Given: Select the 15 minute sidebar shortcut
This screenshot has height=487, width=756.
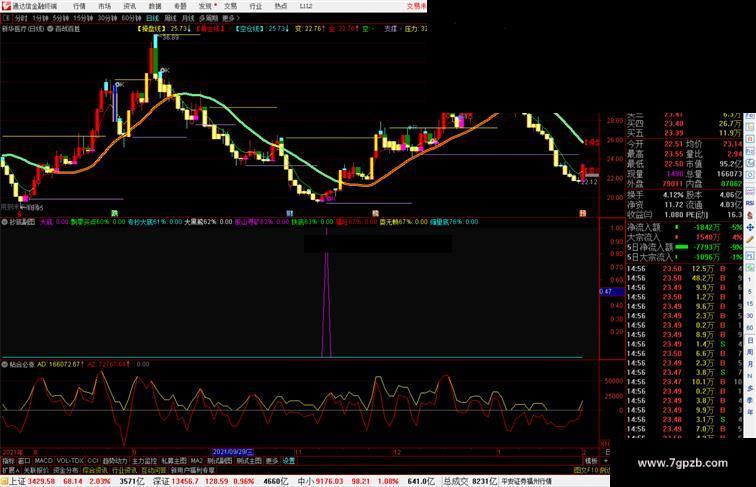Looking at the screenshot, I should (x=750, y=304).
